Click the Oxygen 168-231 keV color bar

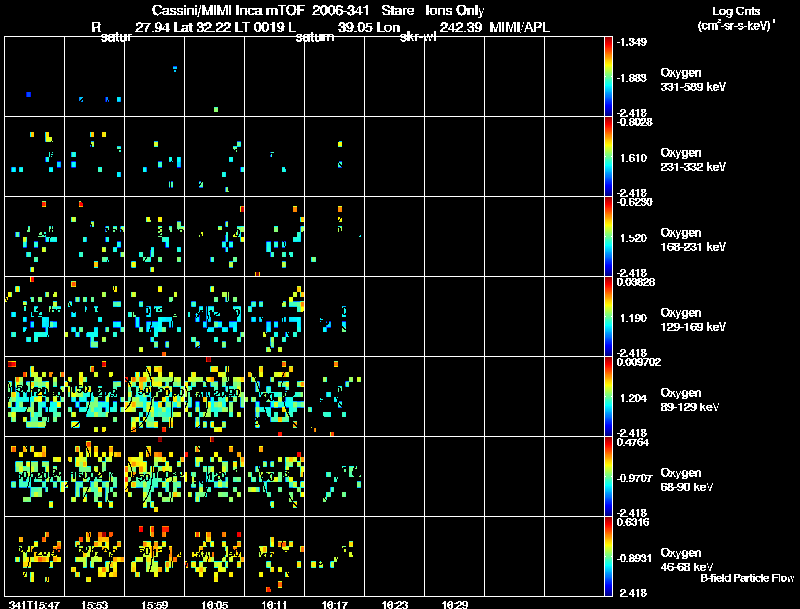pos(608,237)
